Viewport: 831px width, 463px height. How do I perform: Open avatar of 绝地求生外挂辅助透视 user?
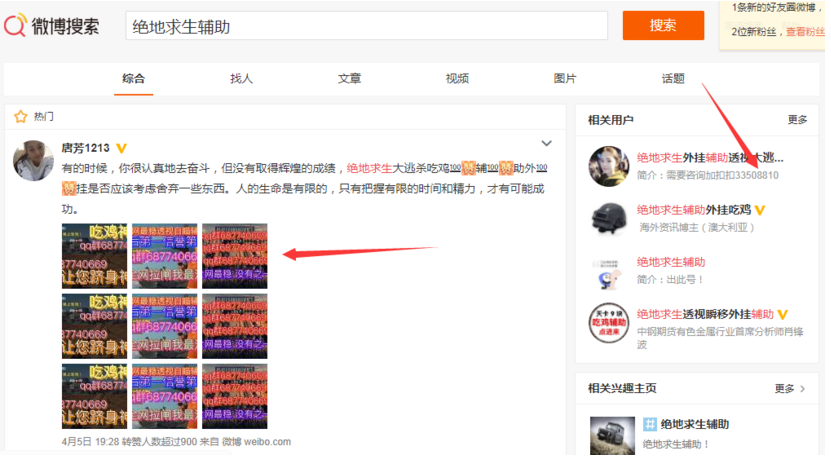[609, 166]
